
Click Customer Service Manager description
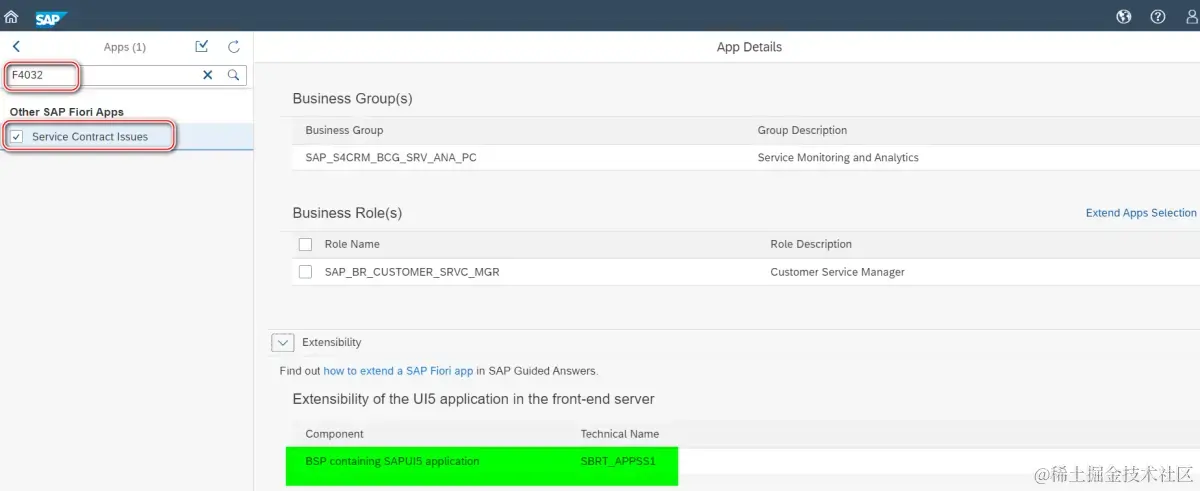[837, 272]
